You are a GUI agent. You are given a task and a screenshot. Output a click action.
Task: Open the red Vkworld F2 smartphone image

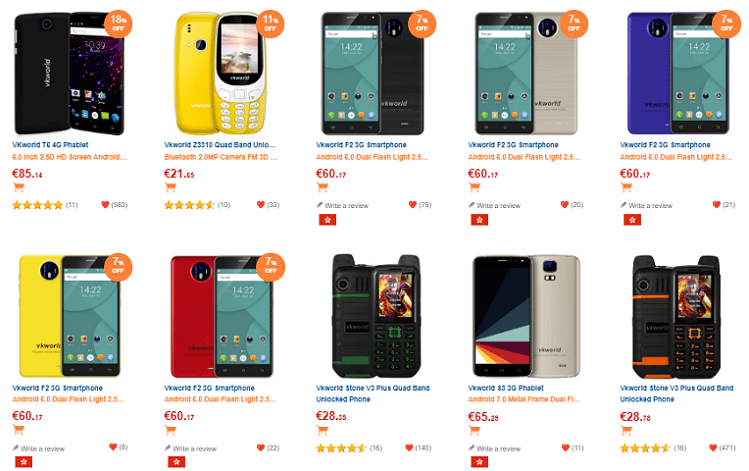click(223, 316)
